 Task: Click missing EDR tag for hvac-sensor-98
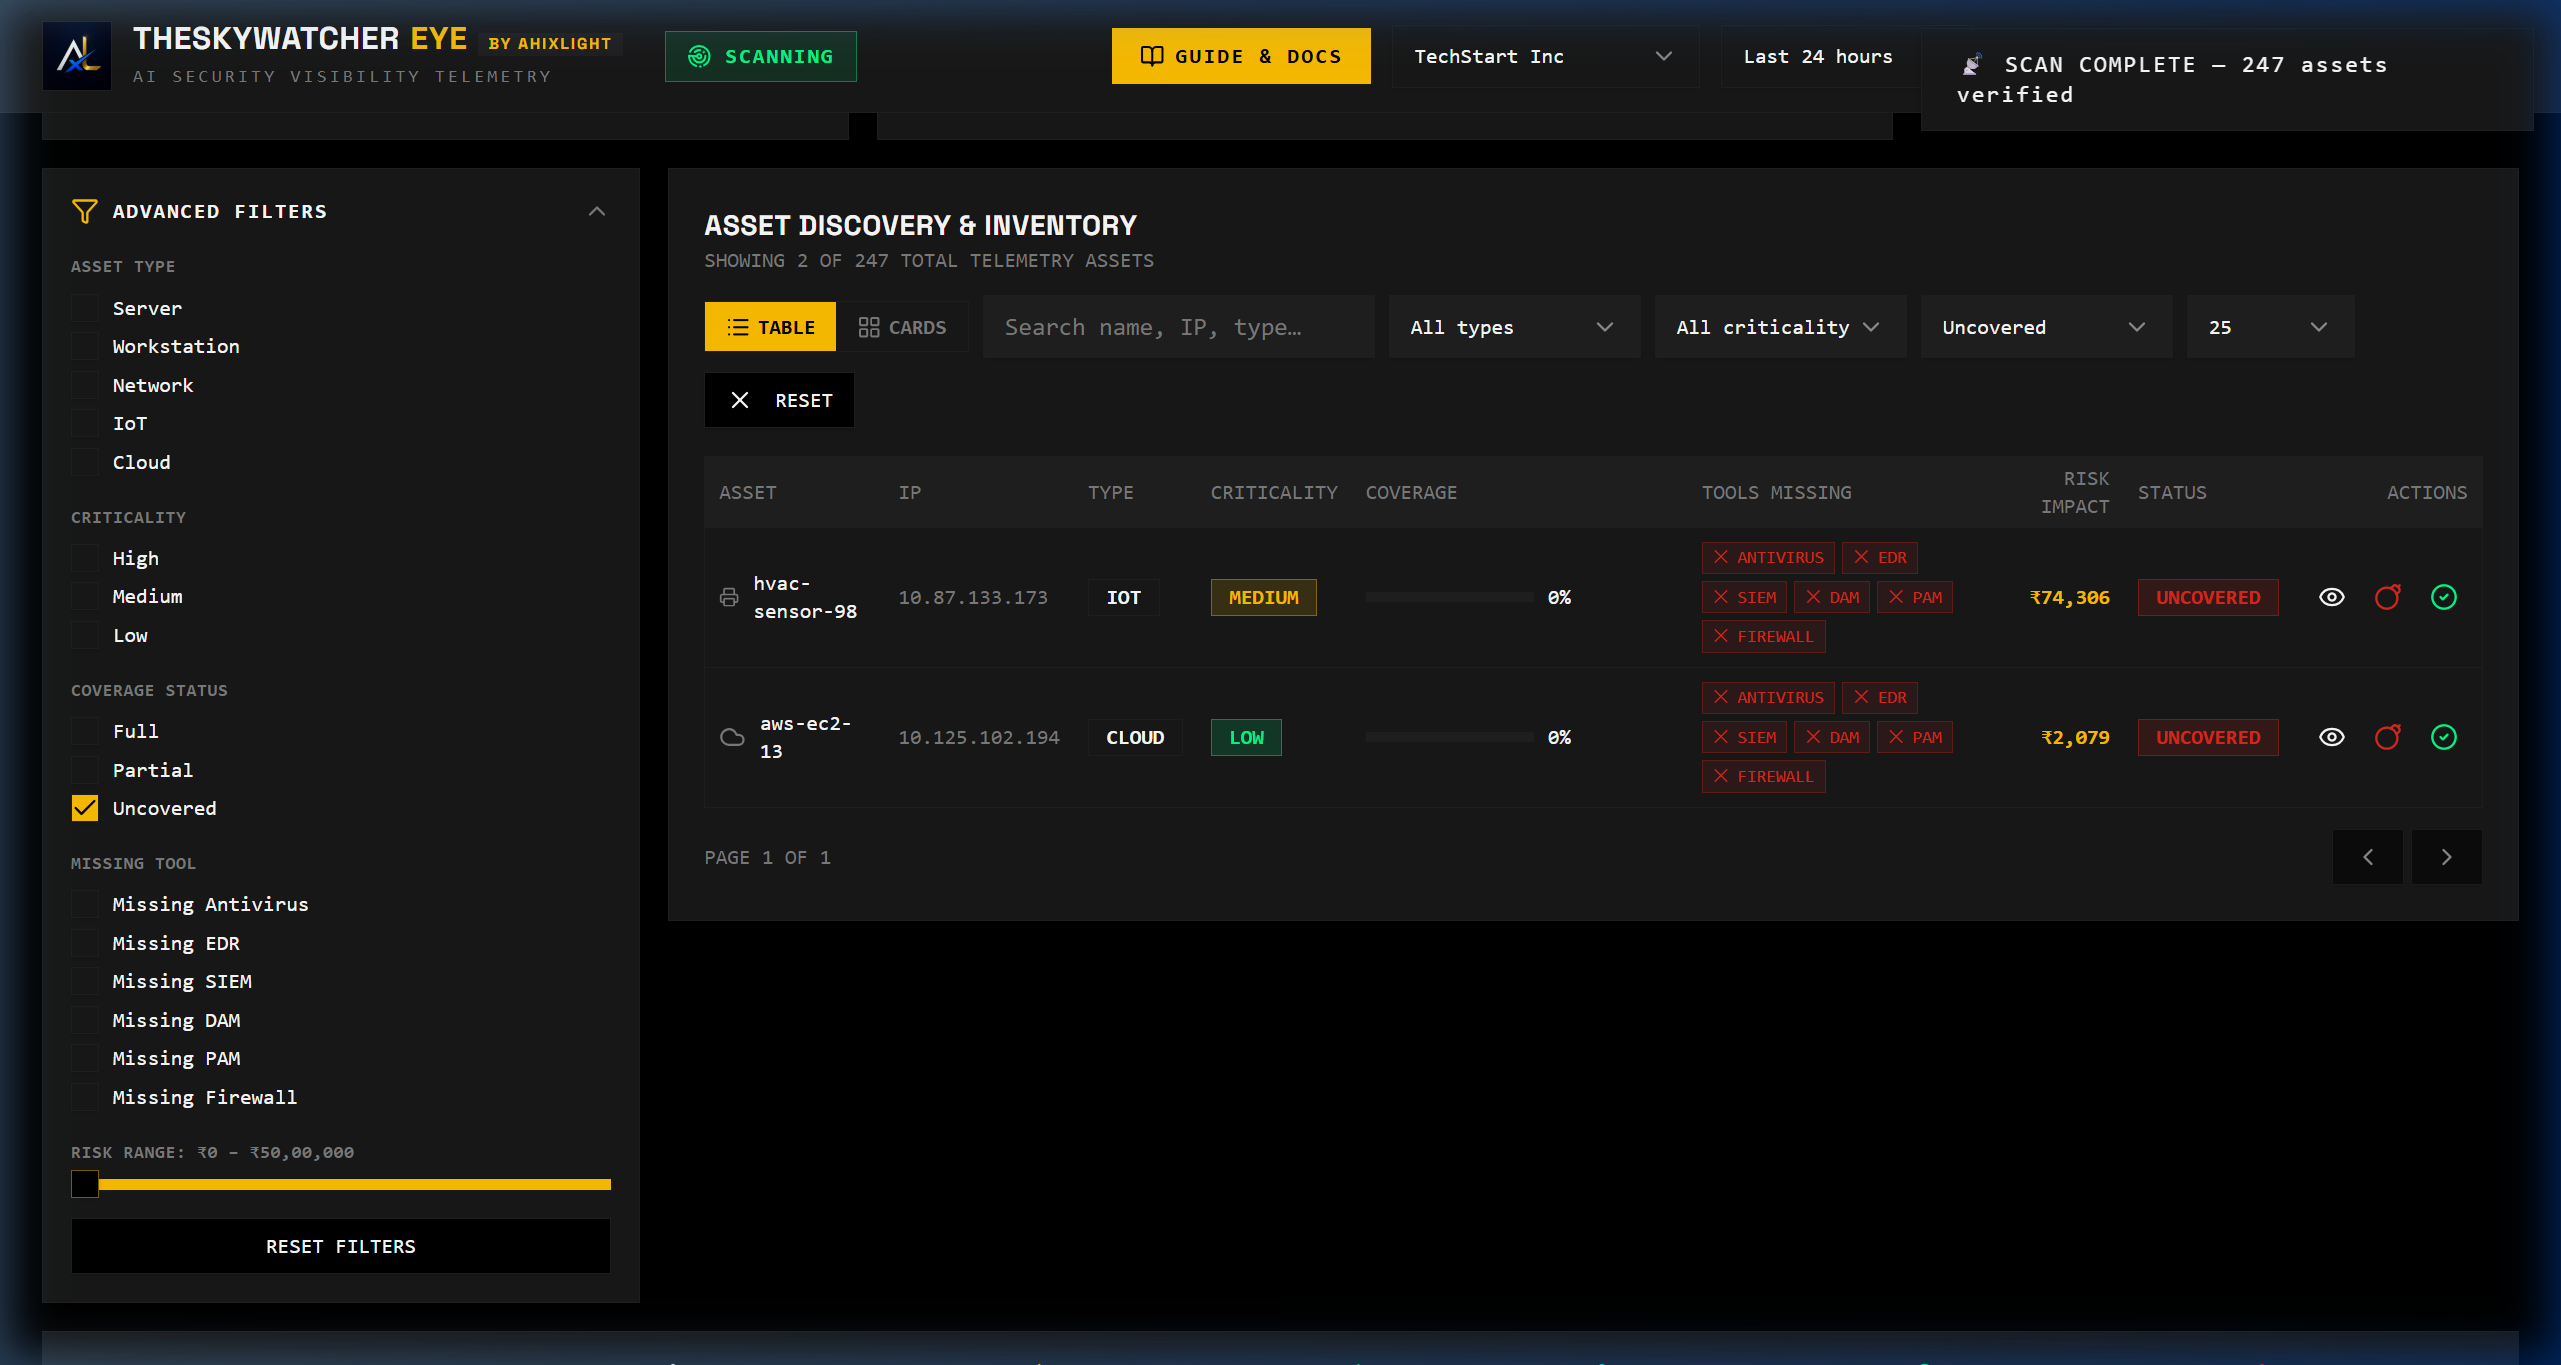(1880, 557)
